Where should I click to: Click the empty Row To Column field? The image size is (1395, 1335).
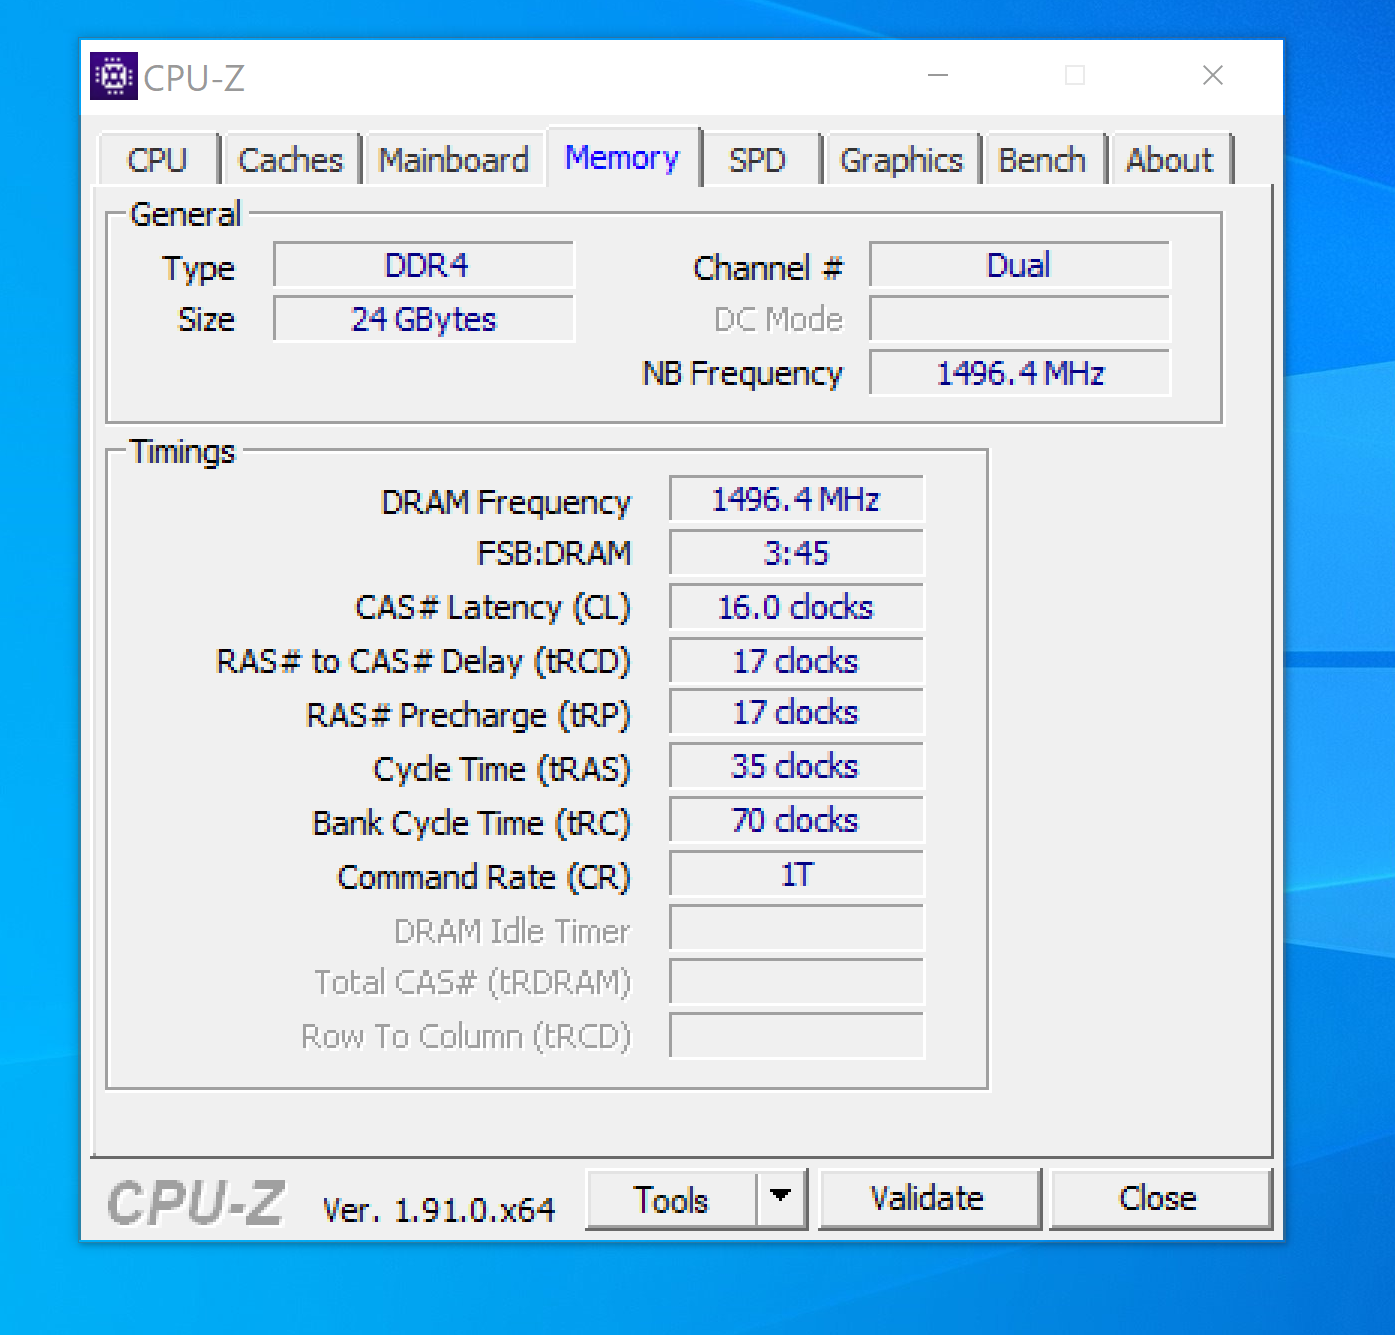[796, 1036]
